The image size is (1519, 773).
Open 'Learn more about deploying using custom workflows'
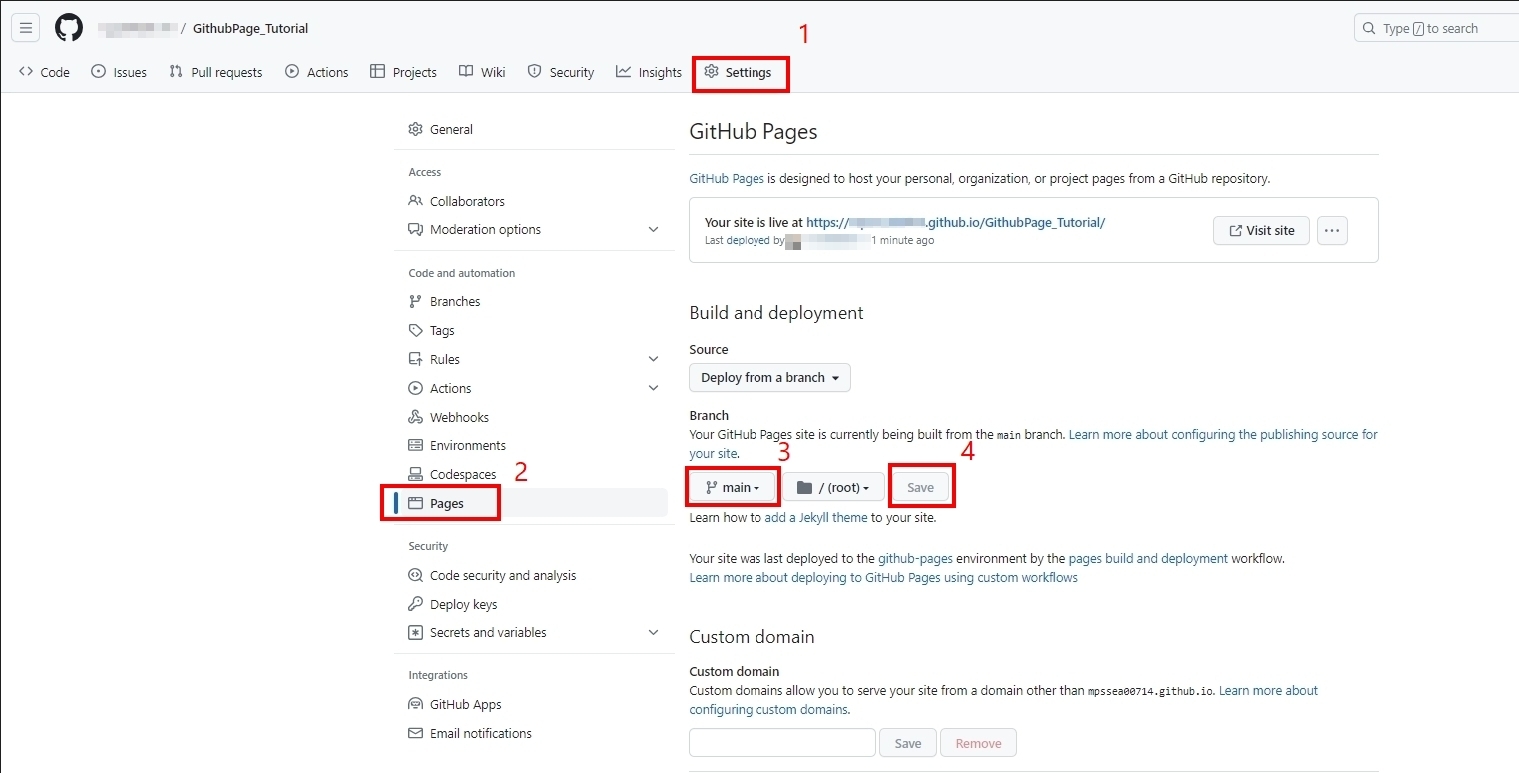tap(884, 577)
